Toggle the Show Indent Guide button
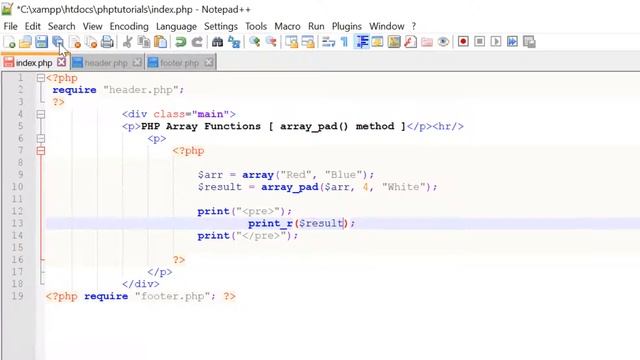The width and height of the screenshot is (640, 360). click(361, 42)
